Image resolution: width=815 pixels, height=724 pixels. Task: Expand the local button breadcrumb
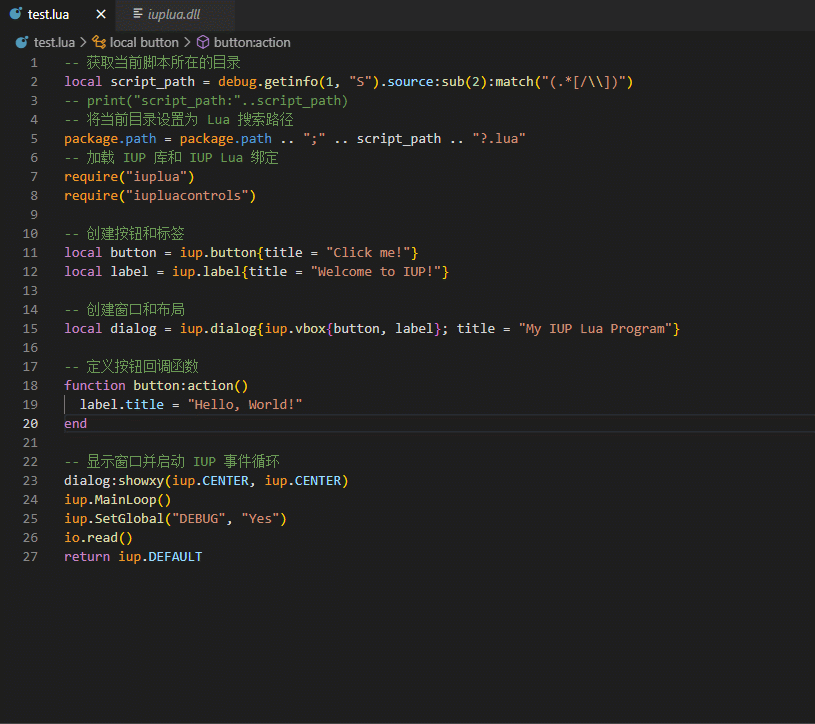144,42
